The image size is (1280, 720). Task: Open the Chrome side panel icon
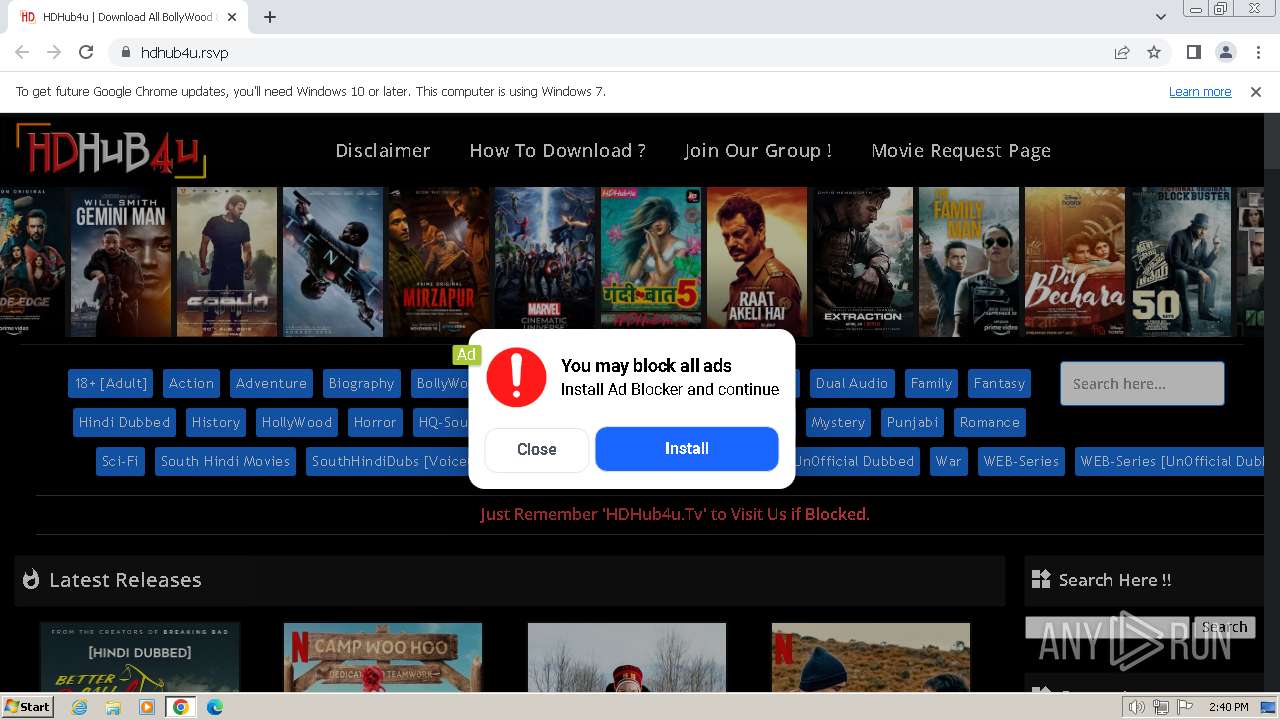point(1193,52)
